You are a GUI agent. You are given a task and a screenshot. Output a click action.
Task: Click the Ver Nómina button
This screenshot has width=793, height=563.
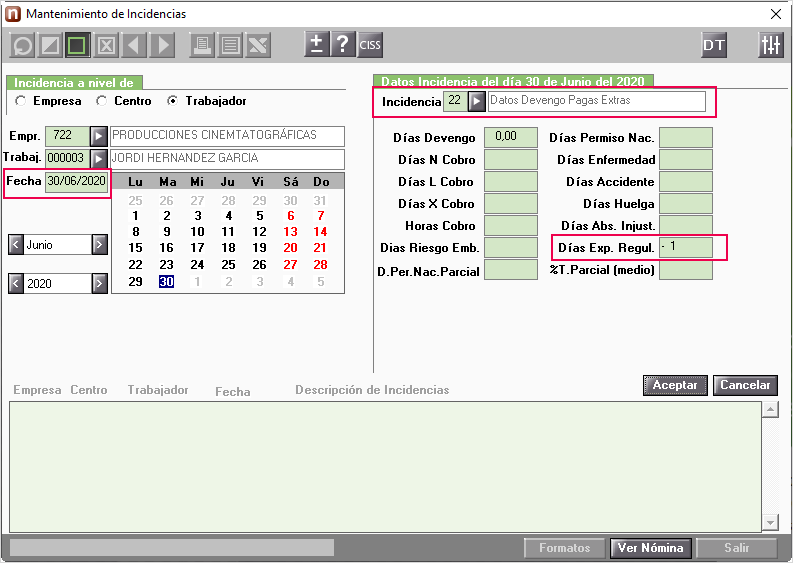coord(650,548)
